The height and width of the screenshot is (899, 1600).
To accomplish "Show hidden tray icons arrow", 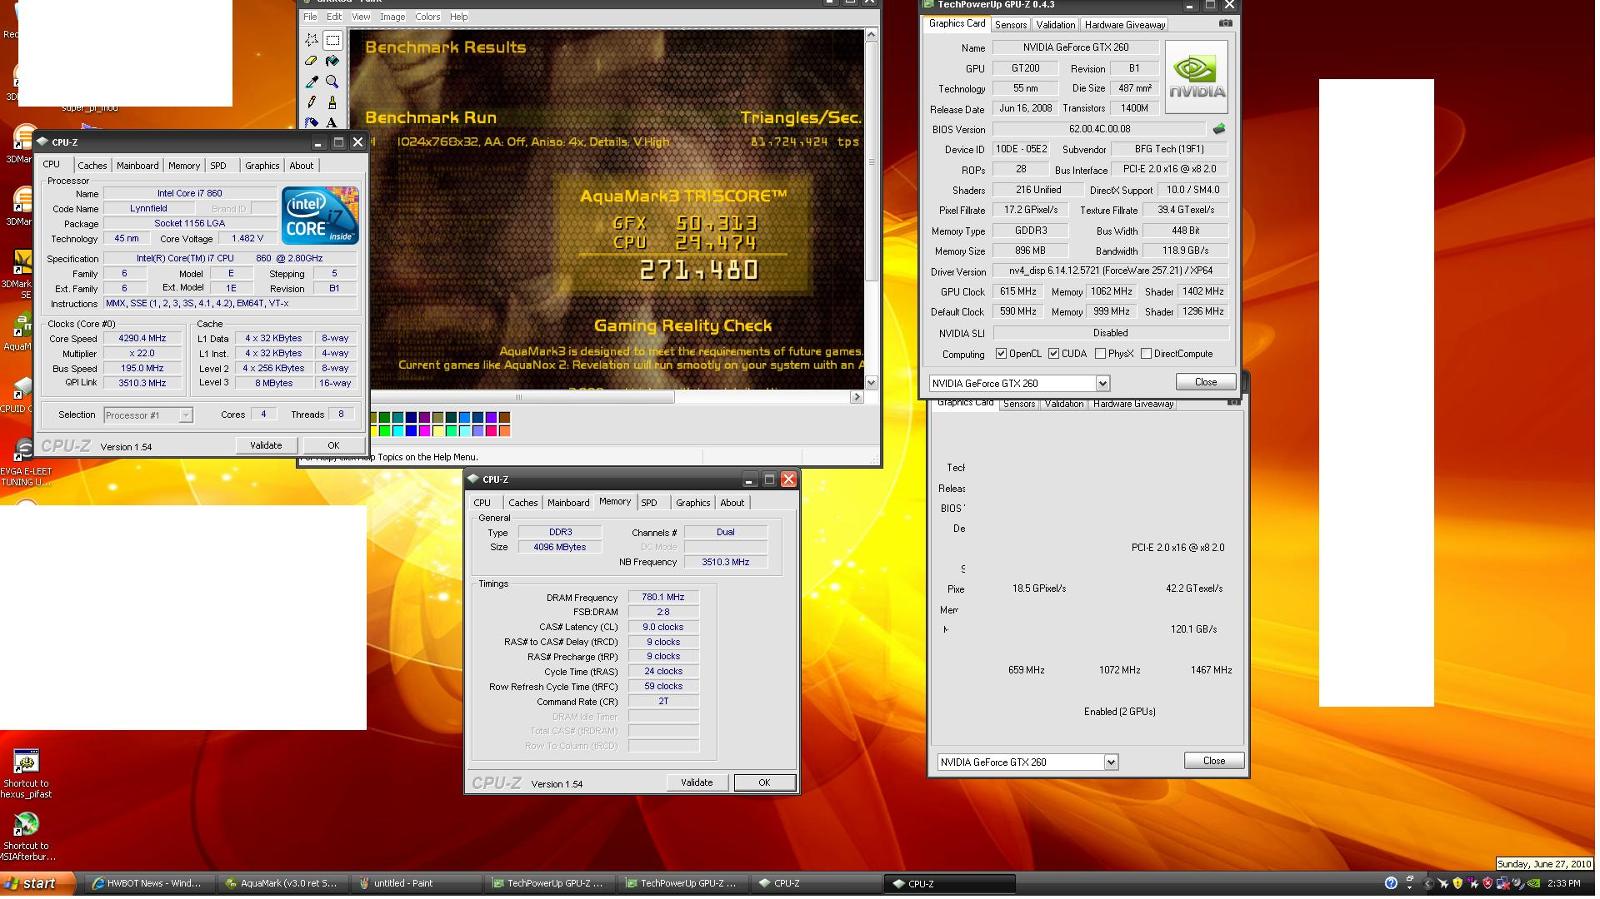I will [x=1429, y=883].
